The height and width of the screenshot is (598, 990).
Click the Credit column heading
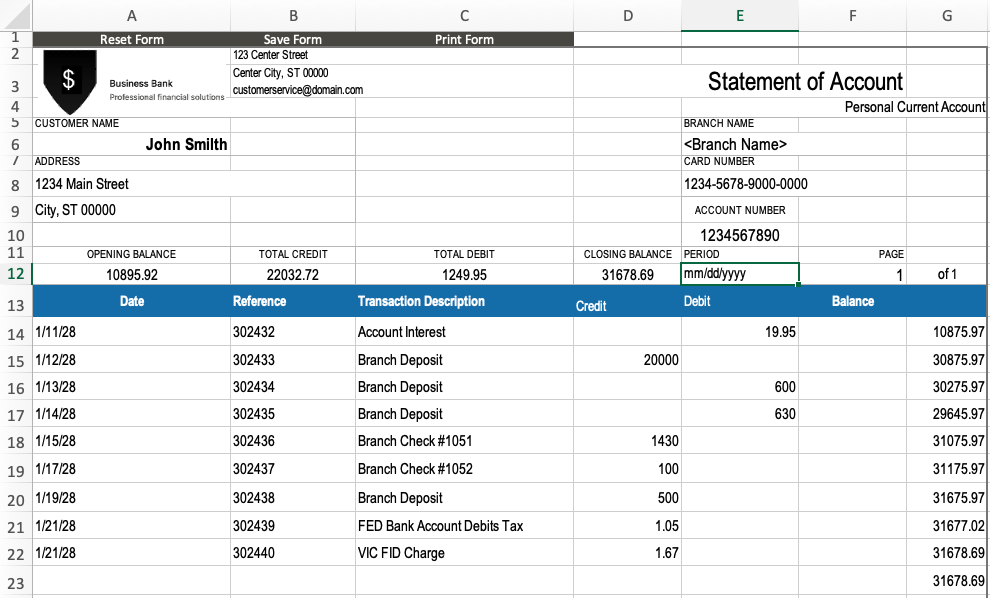(x=591, y=306)
